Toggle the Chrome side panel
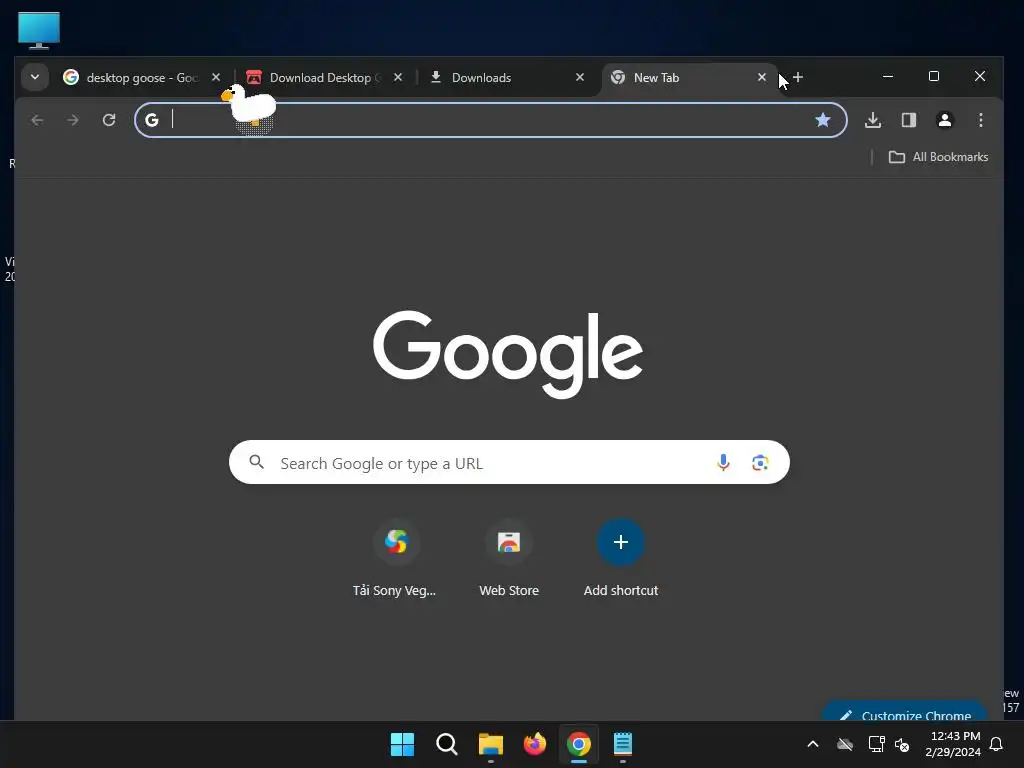Image resolution: width=1024 pixels, height=768 pixels. (908, 120)
